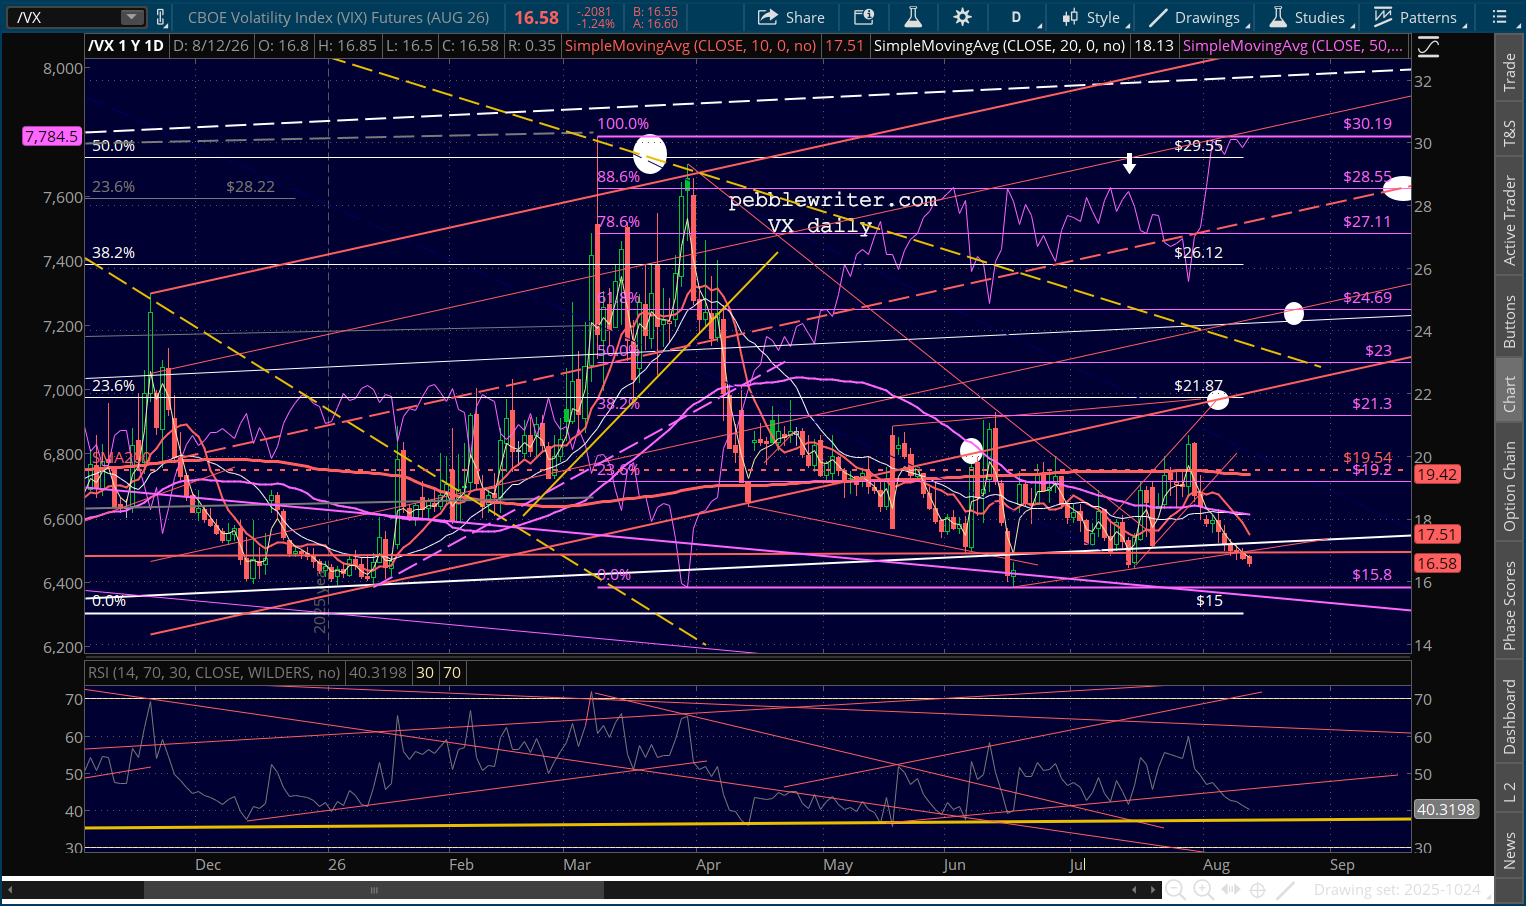Image resolution: width=1526 pixels, height=906 pixels.
Task: Click the 16.58 price bubble on right axis
Action: tap(1437, 564)
